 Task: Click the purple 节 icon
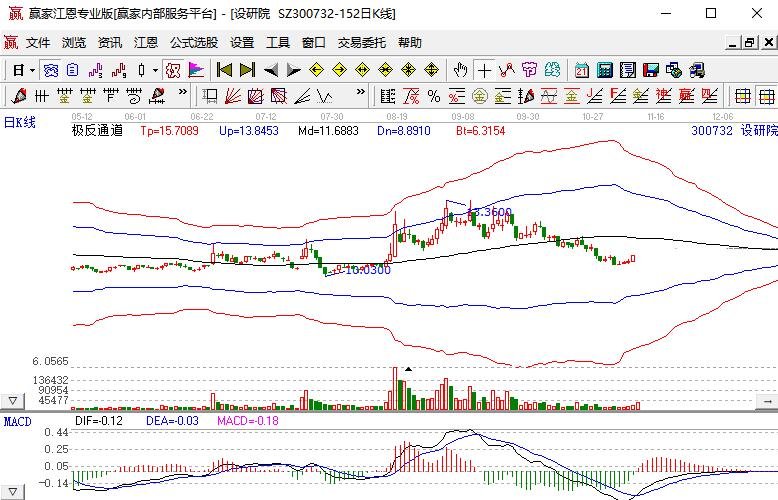tap(529, 70)
